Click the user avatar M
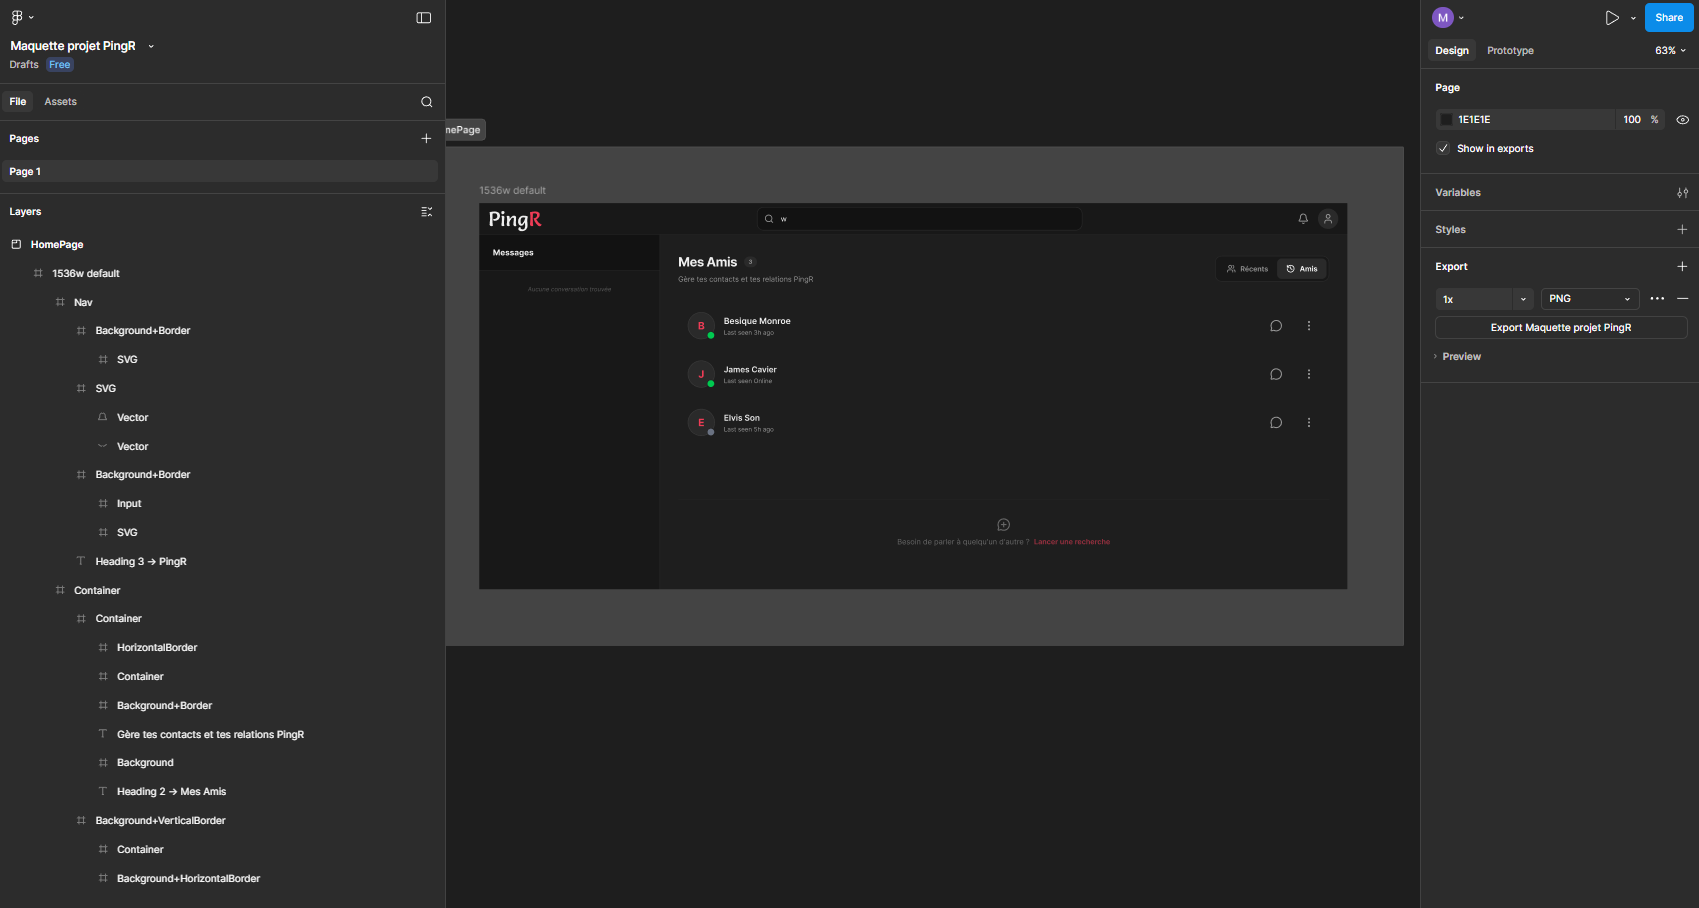This screenshot has height=908, width=1699. pyautogui.click(x=1443, y=17)
